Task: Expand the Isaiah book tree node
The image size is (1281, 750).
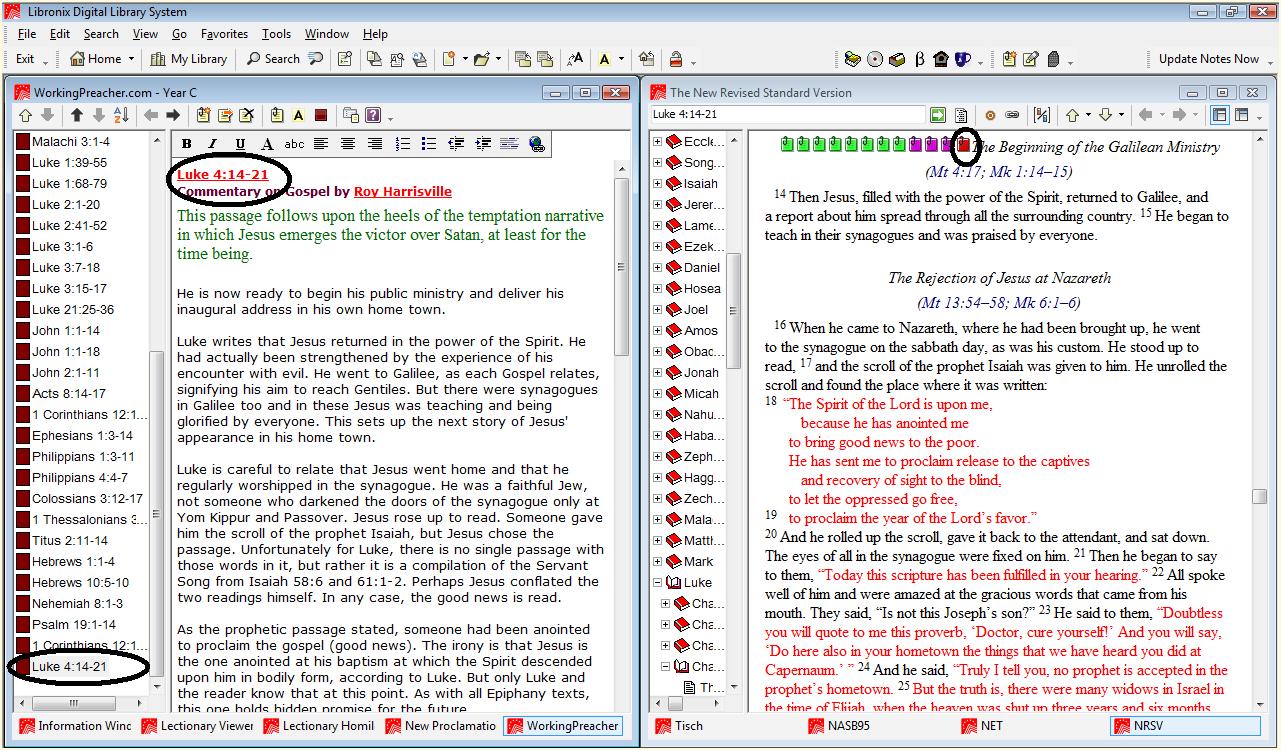Action: click(x=657, y=184)
